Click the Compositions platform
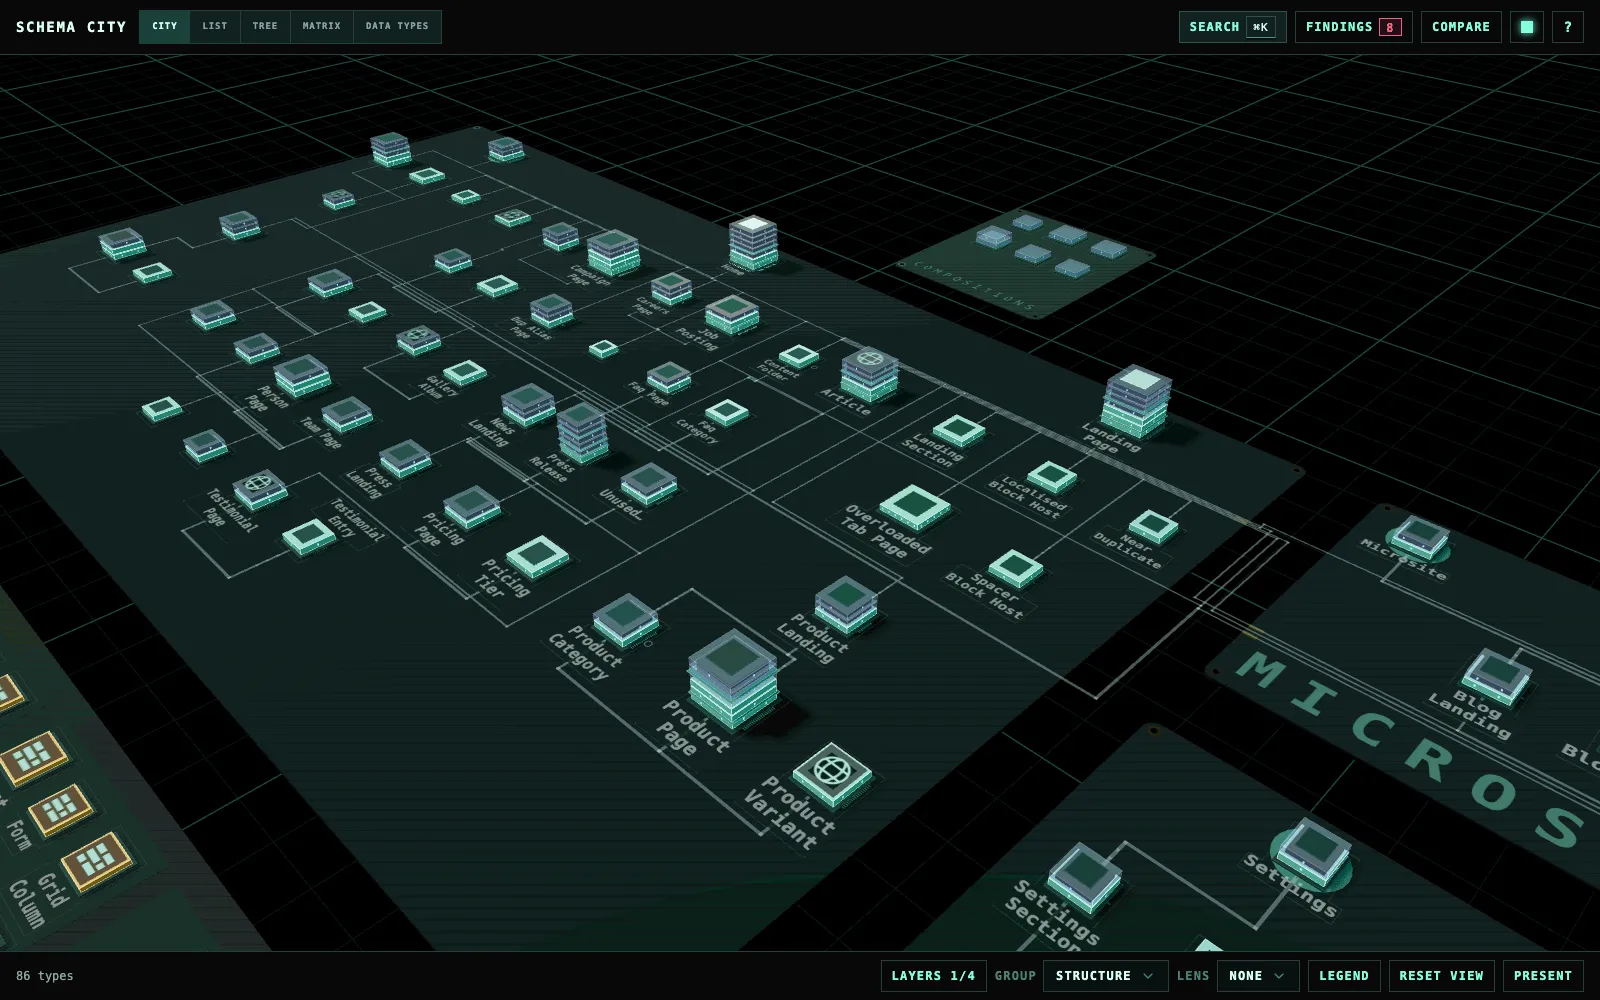The image size is (1600, 1000). 1028,263
